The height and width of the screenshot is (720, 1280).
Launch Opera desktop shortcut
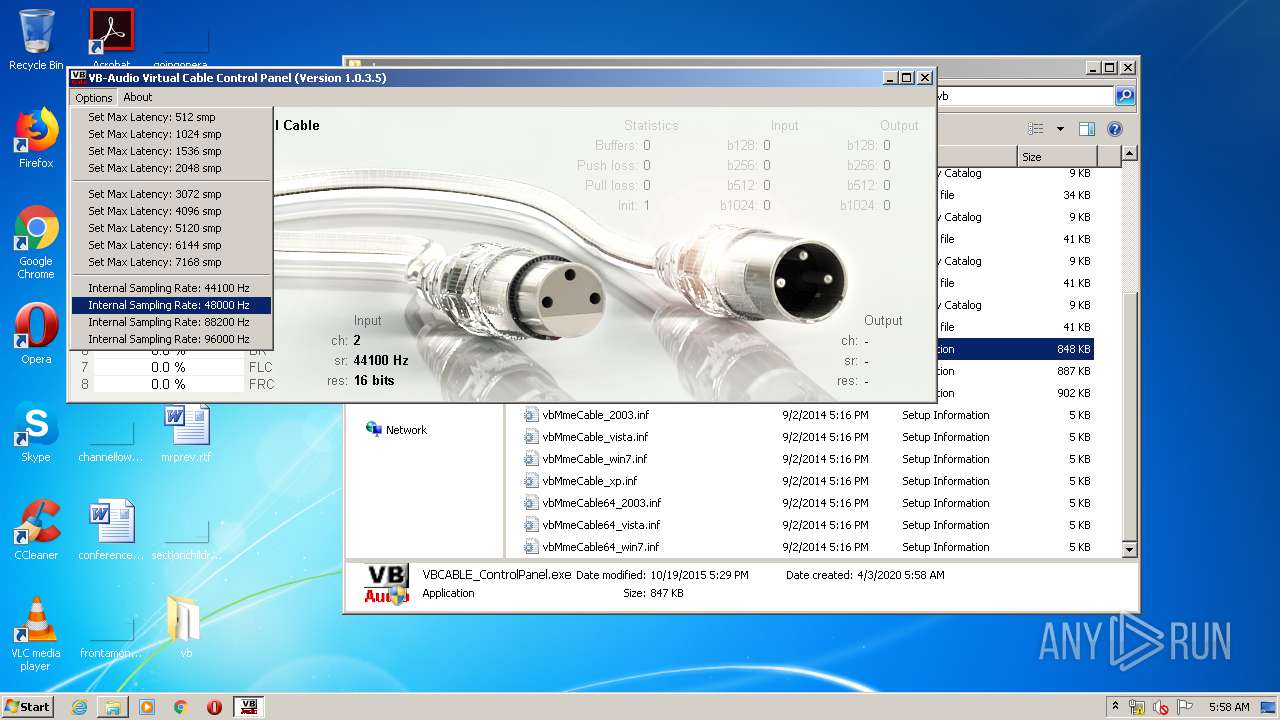tap(36, 334)
